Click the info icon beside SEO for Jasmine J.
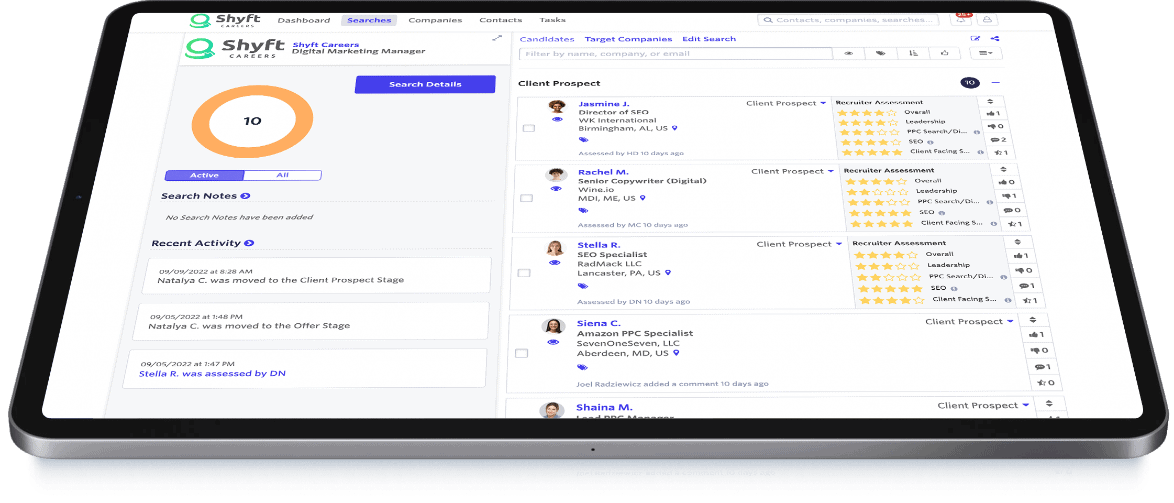 [x=930, y=141]
